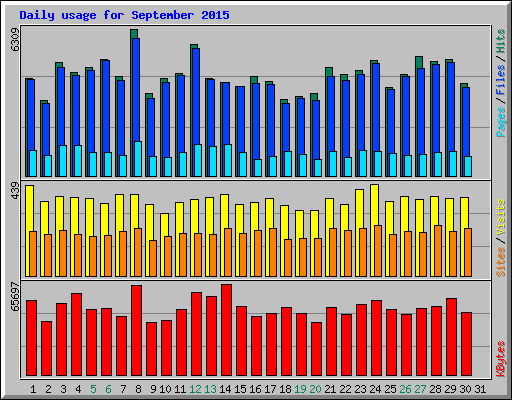
Task: Click day 25 on the x-axis
Action: pos(390,389)
